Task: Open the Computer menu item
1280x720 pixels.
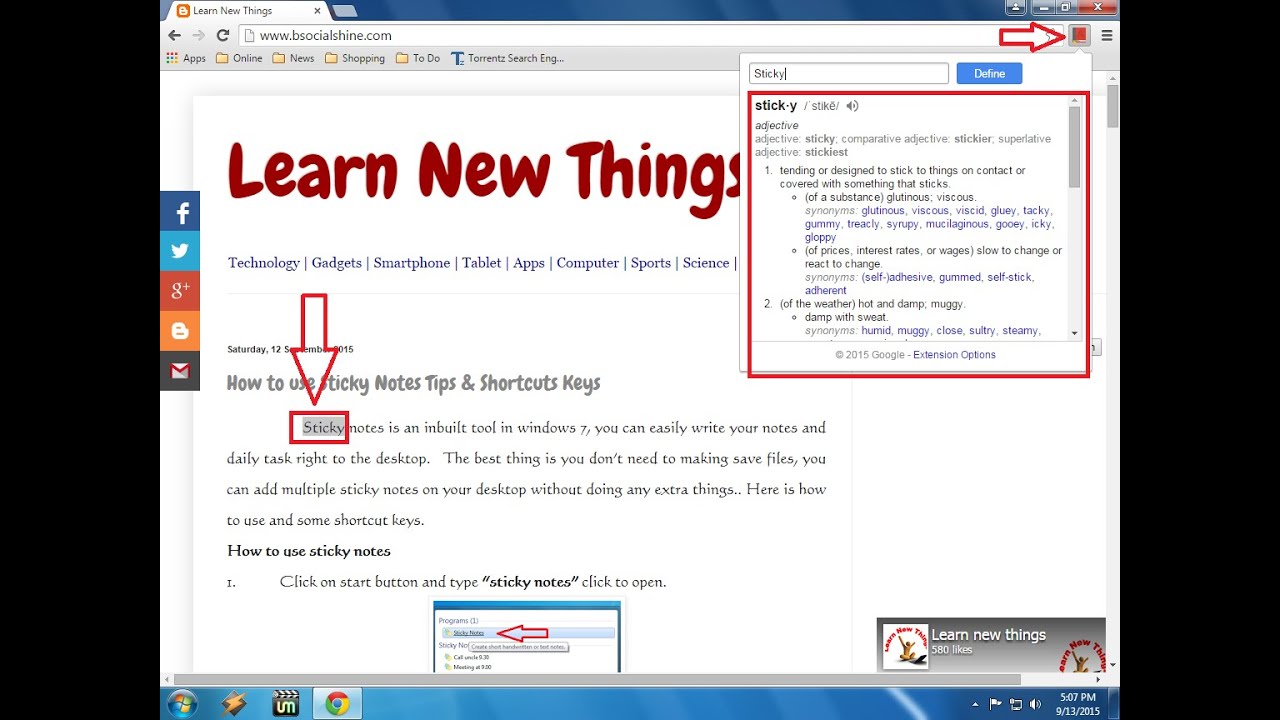Action: pos(588,263)
